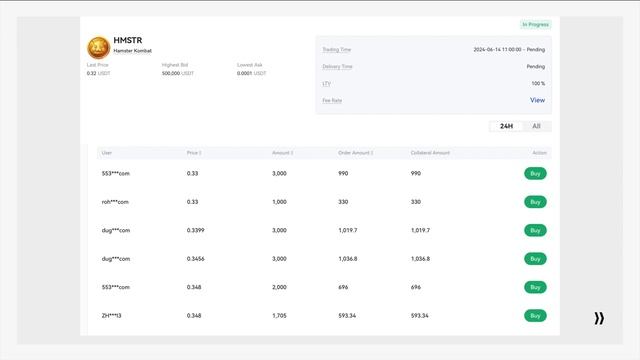Click the Collateral Amount column header
Image resolution: width=640 pixels, height=360 pixels.
(430, 153)
